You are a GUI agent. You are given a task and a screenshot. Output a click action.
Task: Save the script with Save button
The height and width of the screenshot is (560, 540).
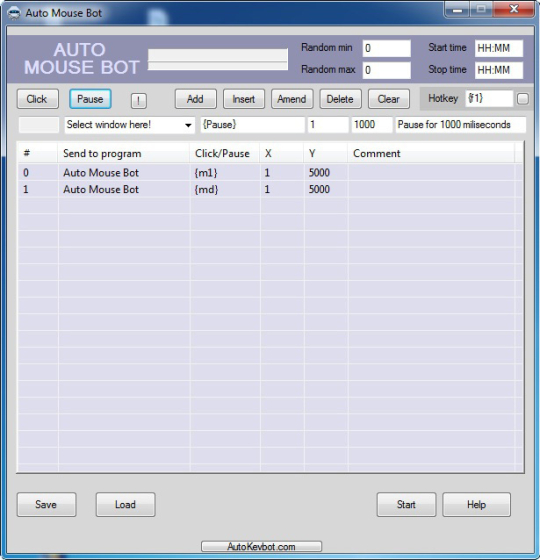pos(46,505)
